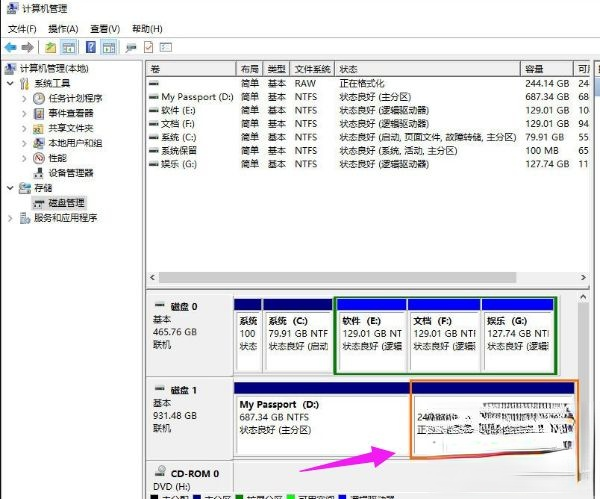This screenshot has width=600, height=499.
Task: Select the 系统 (C:) partition block
Action: click(x=298, y=336)
